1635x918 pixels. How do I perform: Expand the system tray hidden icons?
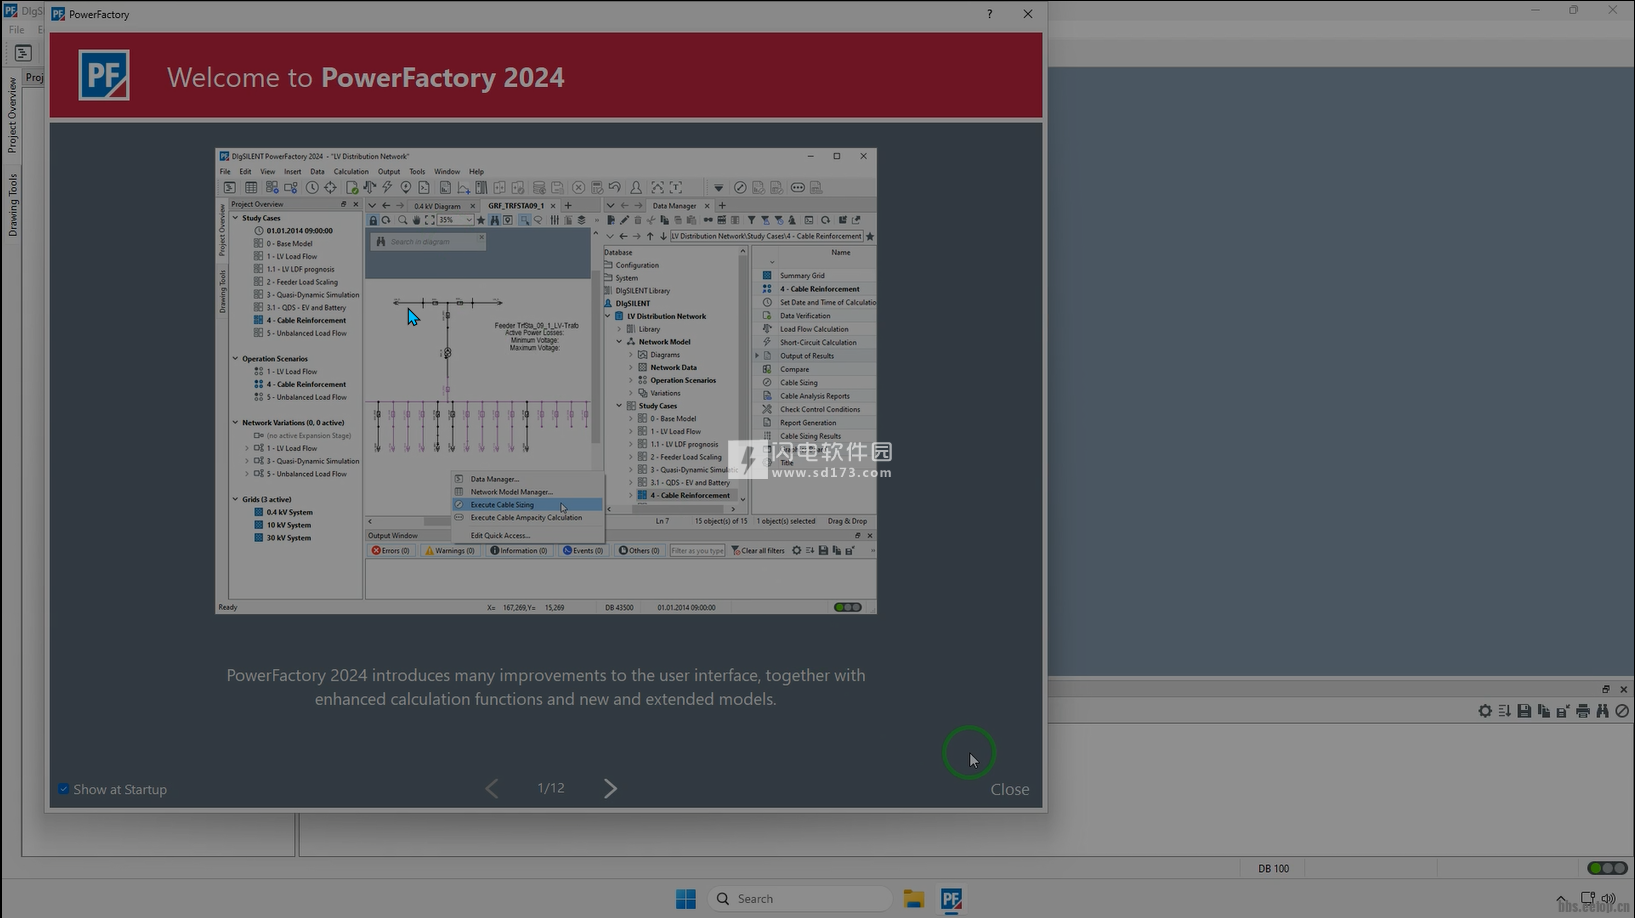pos(1561,899)
